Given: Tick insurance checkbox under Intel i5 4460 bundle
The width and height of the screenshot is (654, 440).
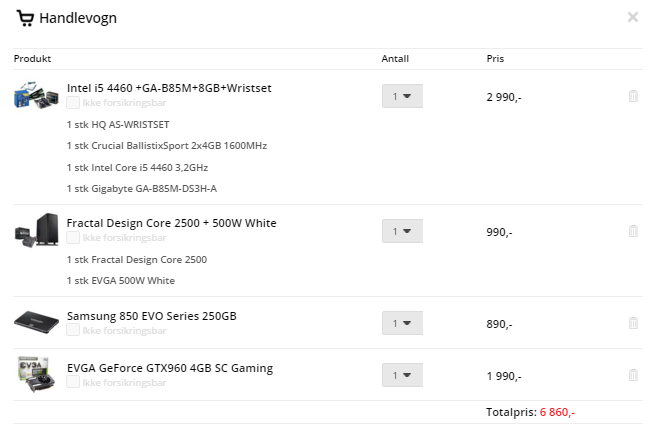Looking at the screenshot, I should pos(73,103).
